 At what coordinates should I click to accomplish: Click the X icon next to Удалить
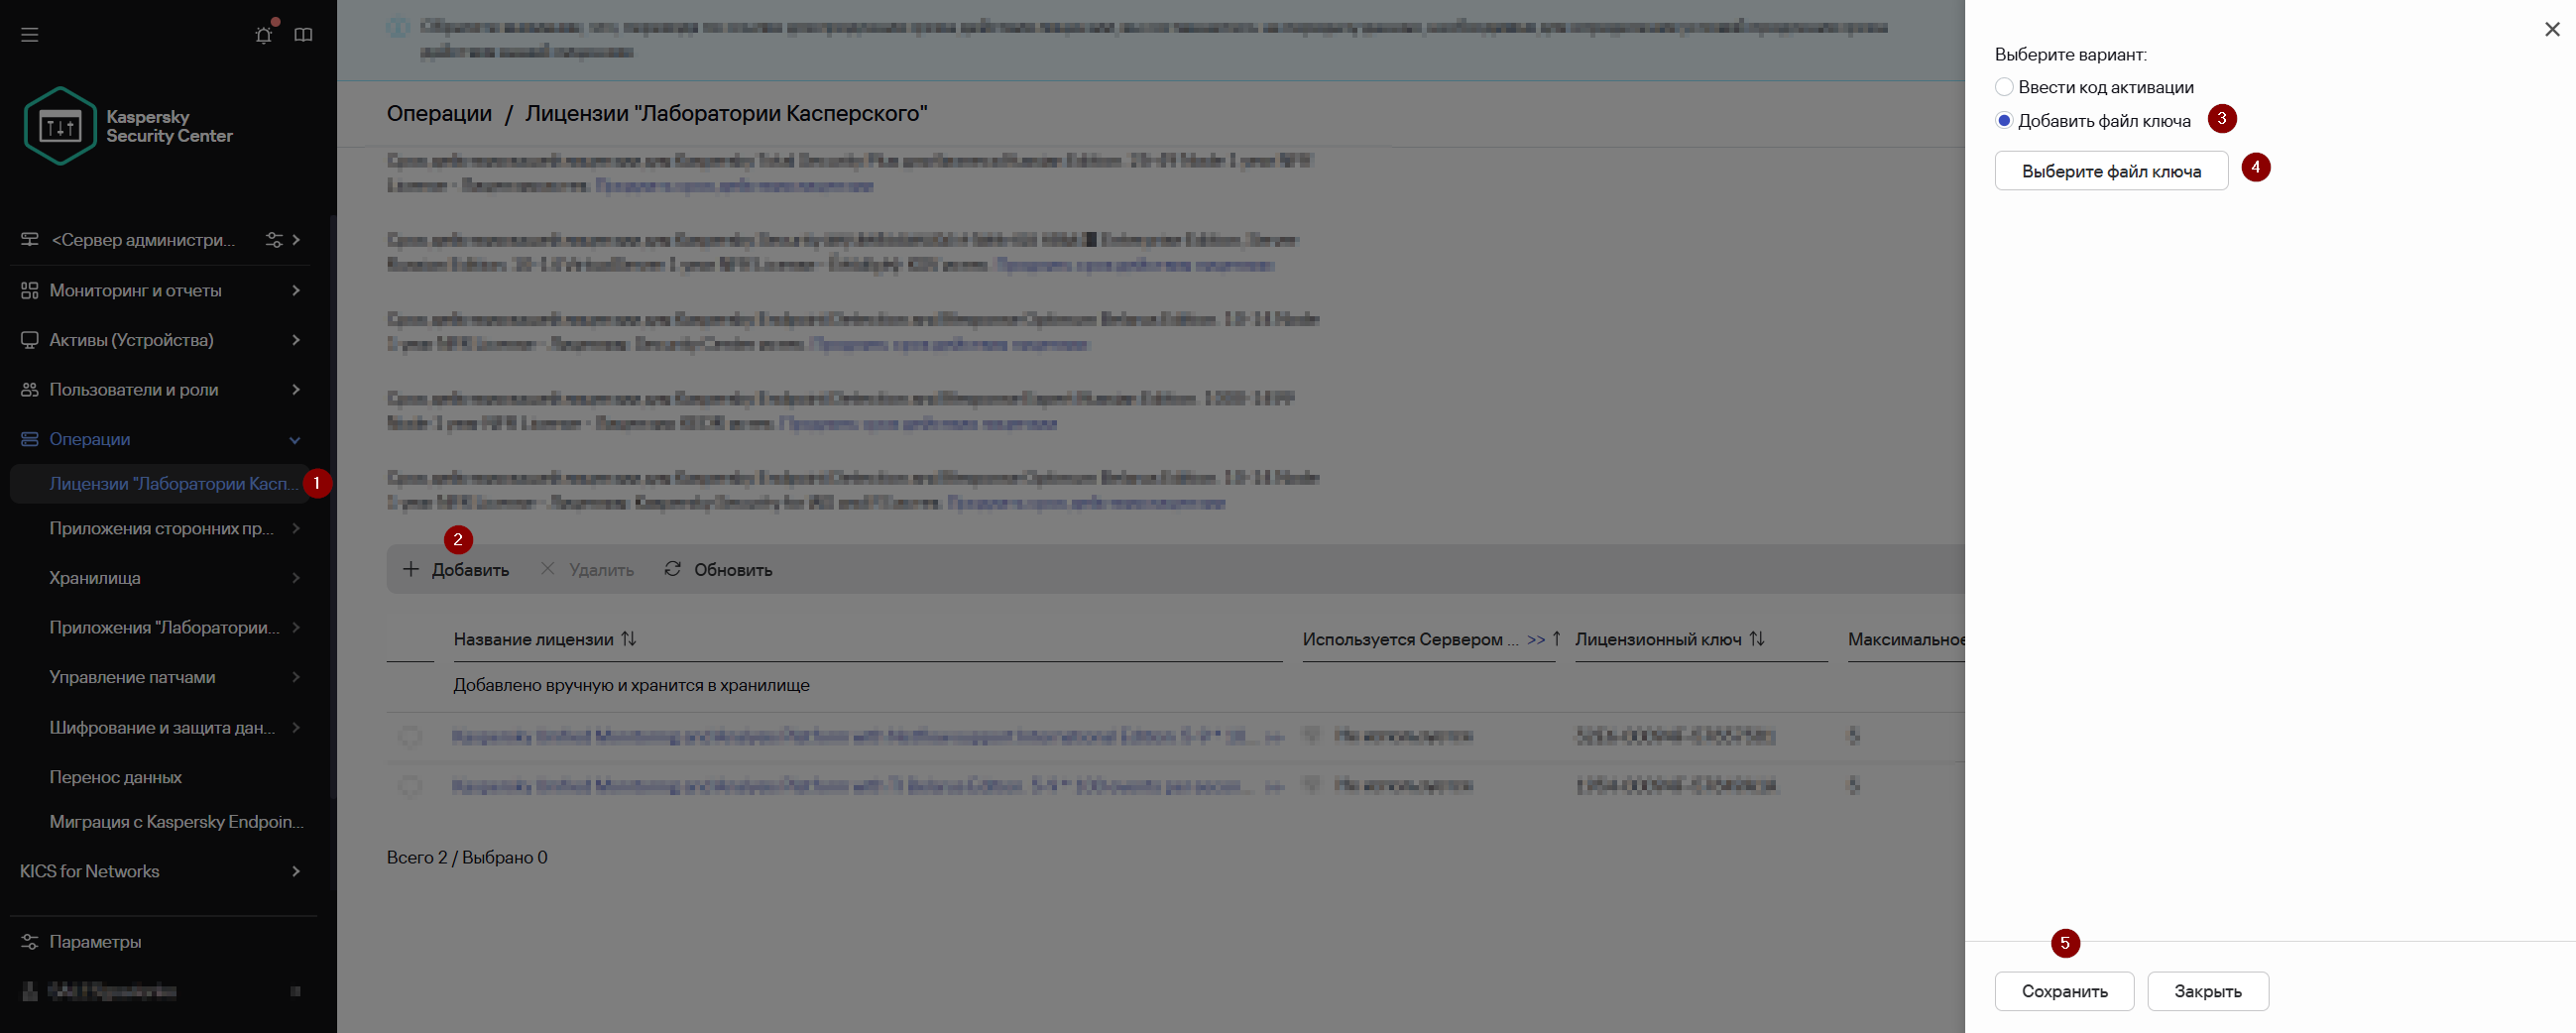point(547,569)
